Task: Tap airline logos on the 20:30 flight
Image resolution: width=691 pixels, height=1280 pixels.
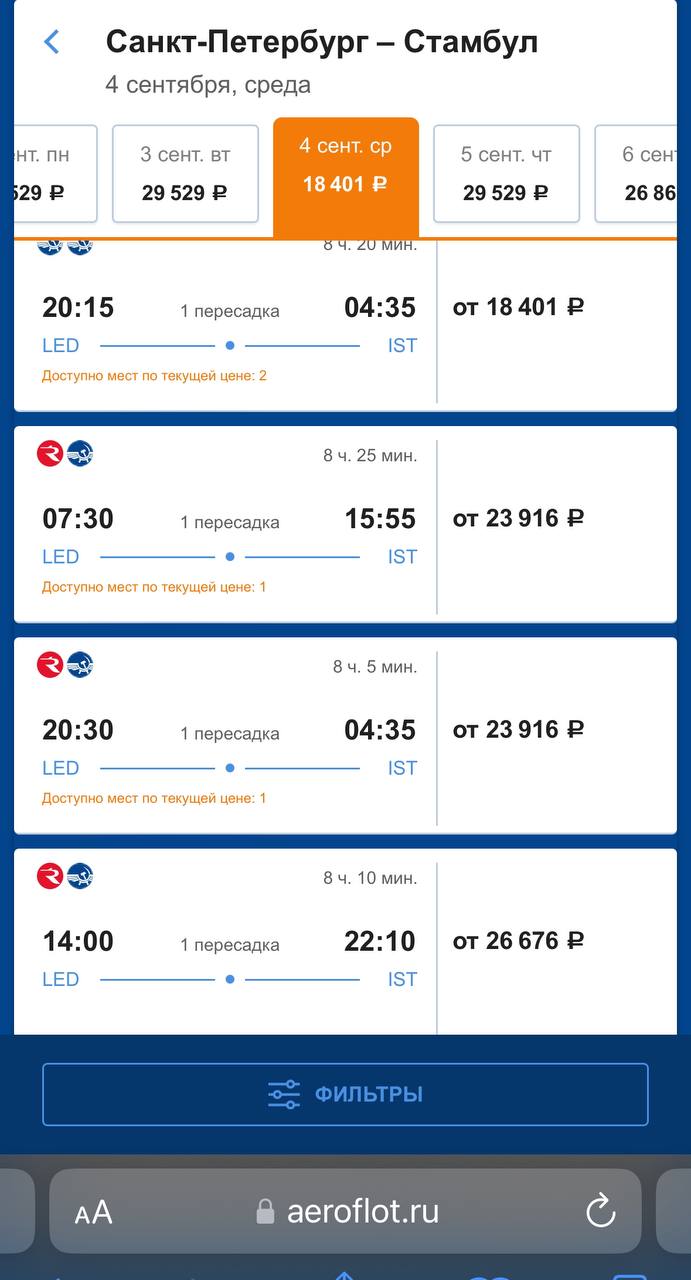Action: pyautogui.click(x=65, y=665)
